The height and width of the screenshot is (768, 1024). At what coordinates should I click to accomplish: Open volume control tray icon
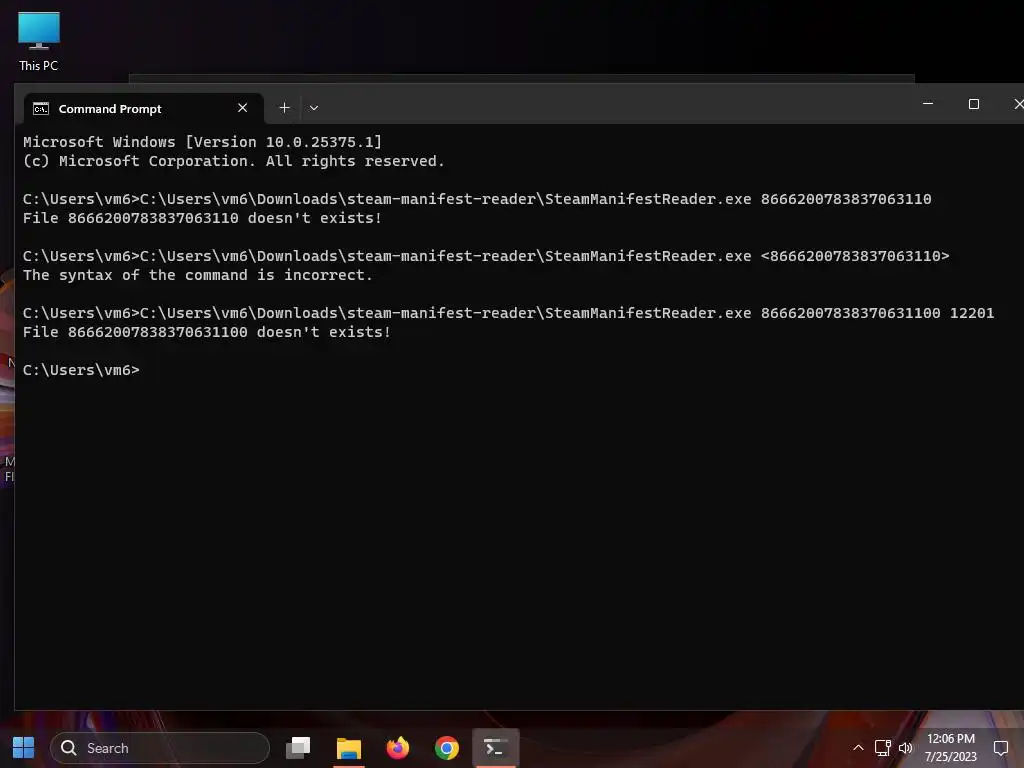[x=906, y=748]
